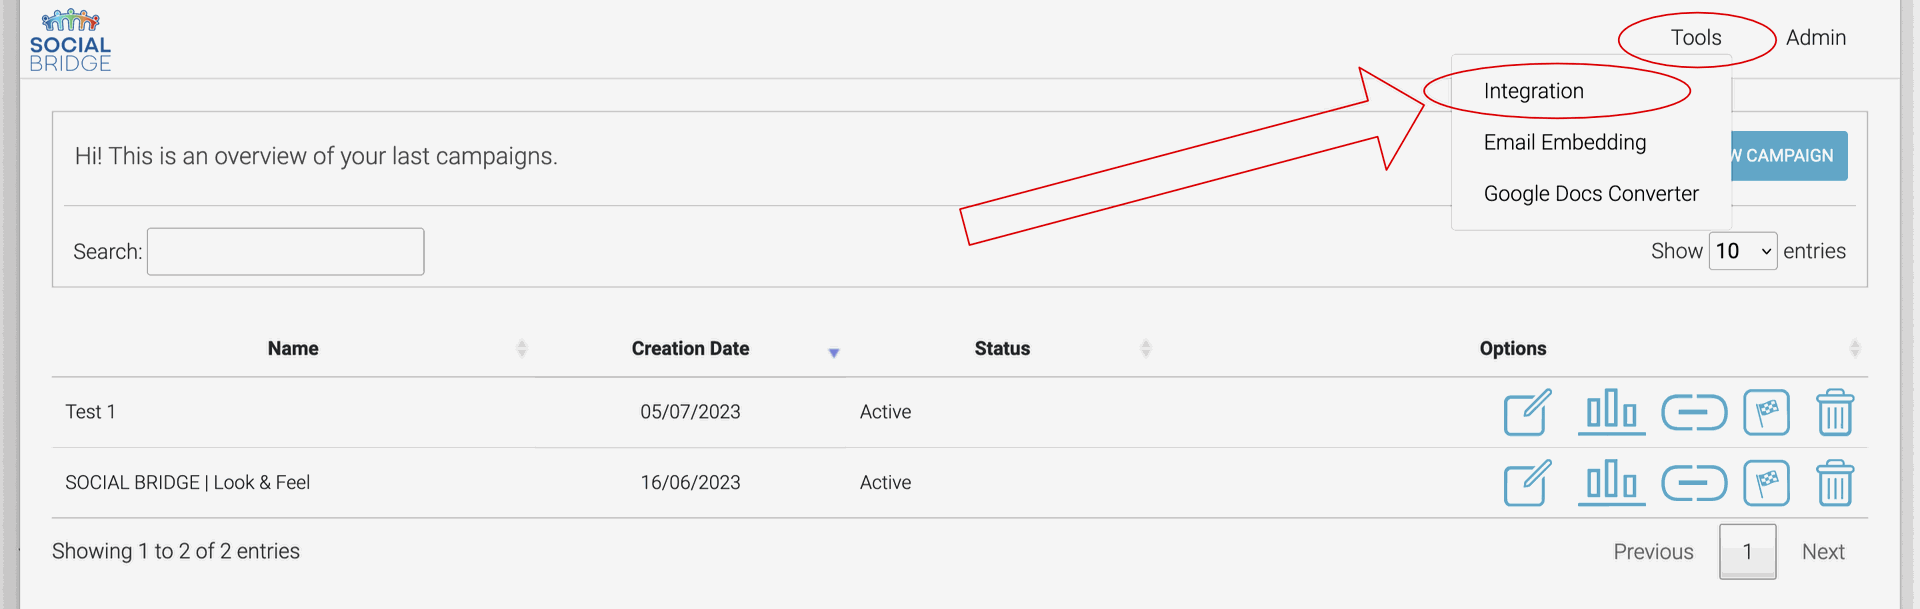Viewport: 1920px width, 609px height.
Task: Delete SOCIAL BRIDGE Look & Feel campaign
Action: click(1835, 483)
